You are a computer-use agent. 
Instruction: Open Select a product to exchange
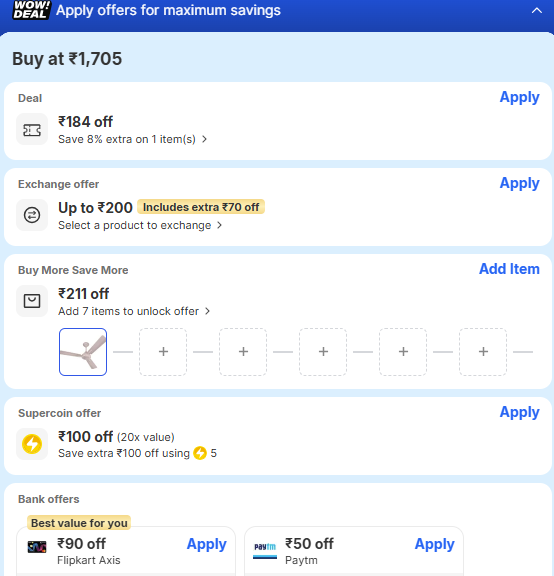point(140,225)
